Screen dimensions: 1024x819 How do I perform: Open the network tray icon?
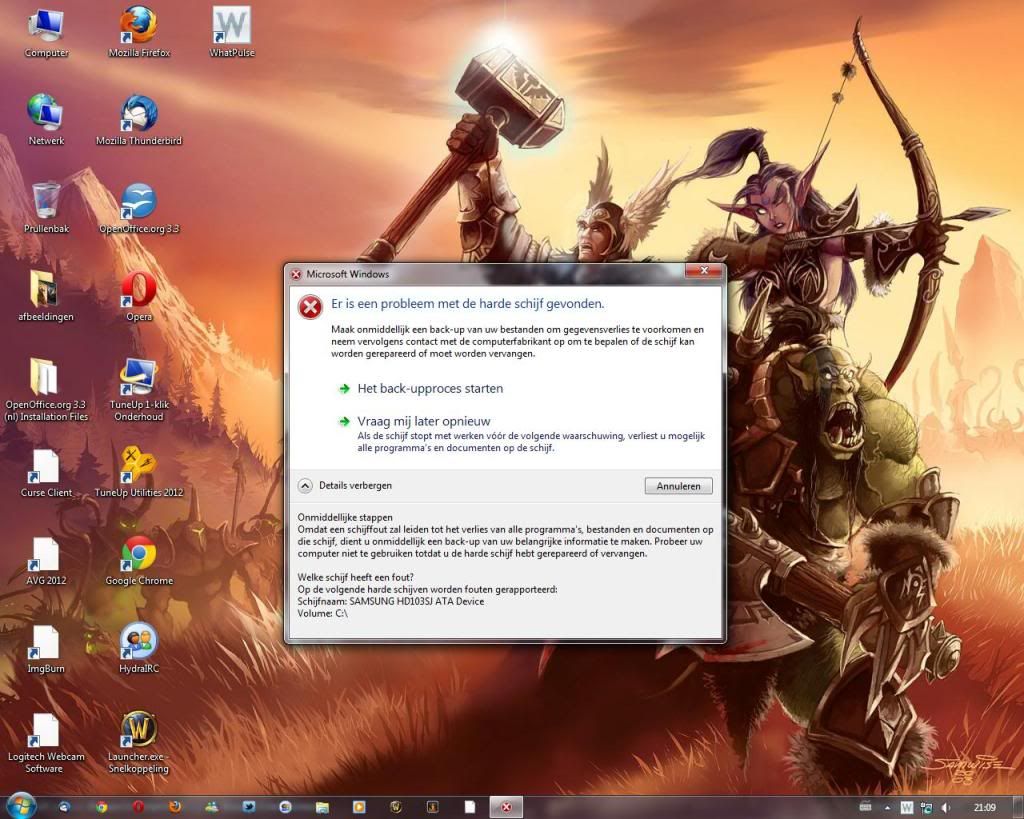pyautogui.click(x=926, y=808)
